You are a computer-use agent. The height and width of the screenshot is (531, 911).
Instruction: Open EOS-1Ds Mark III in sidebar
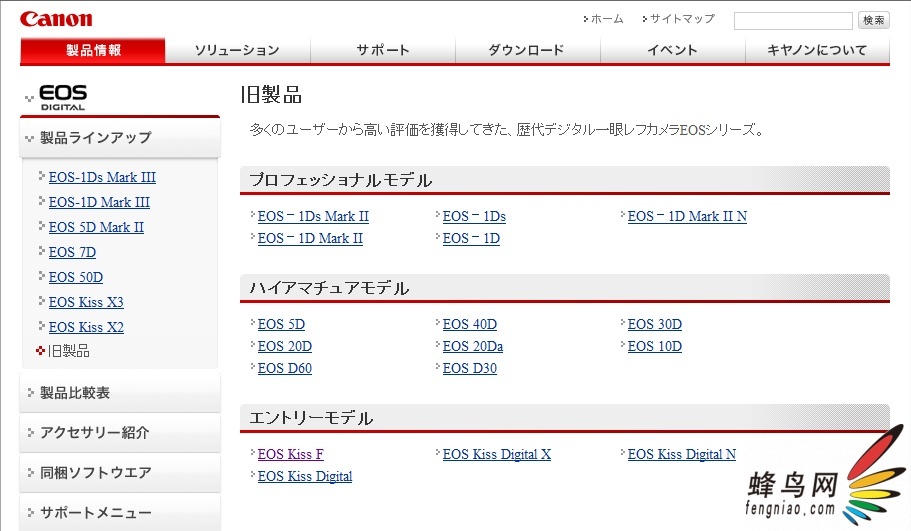[x=102, y=177]
